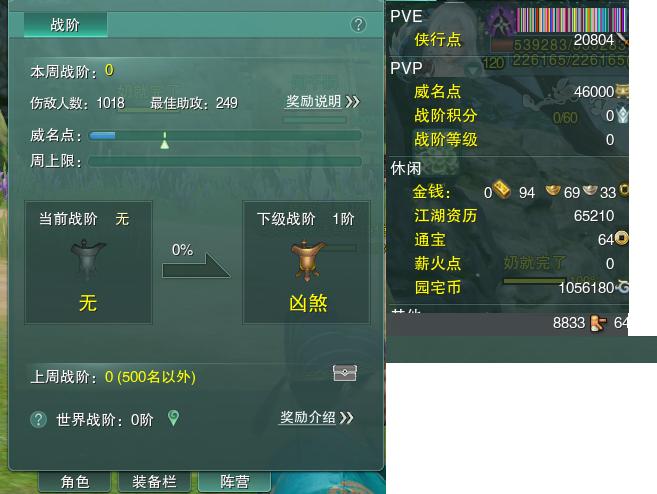Click the 上周战阶 ranking text
657x494 pixels.
tap(113, 377)
